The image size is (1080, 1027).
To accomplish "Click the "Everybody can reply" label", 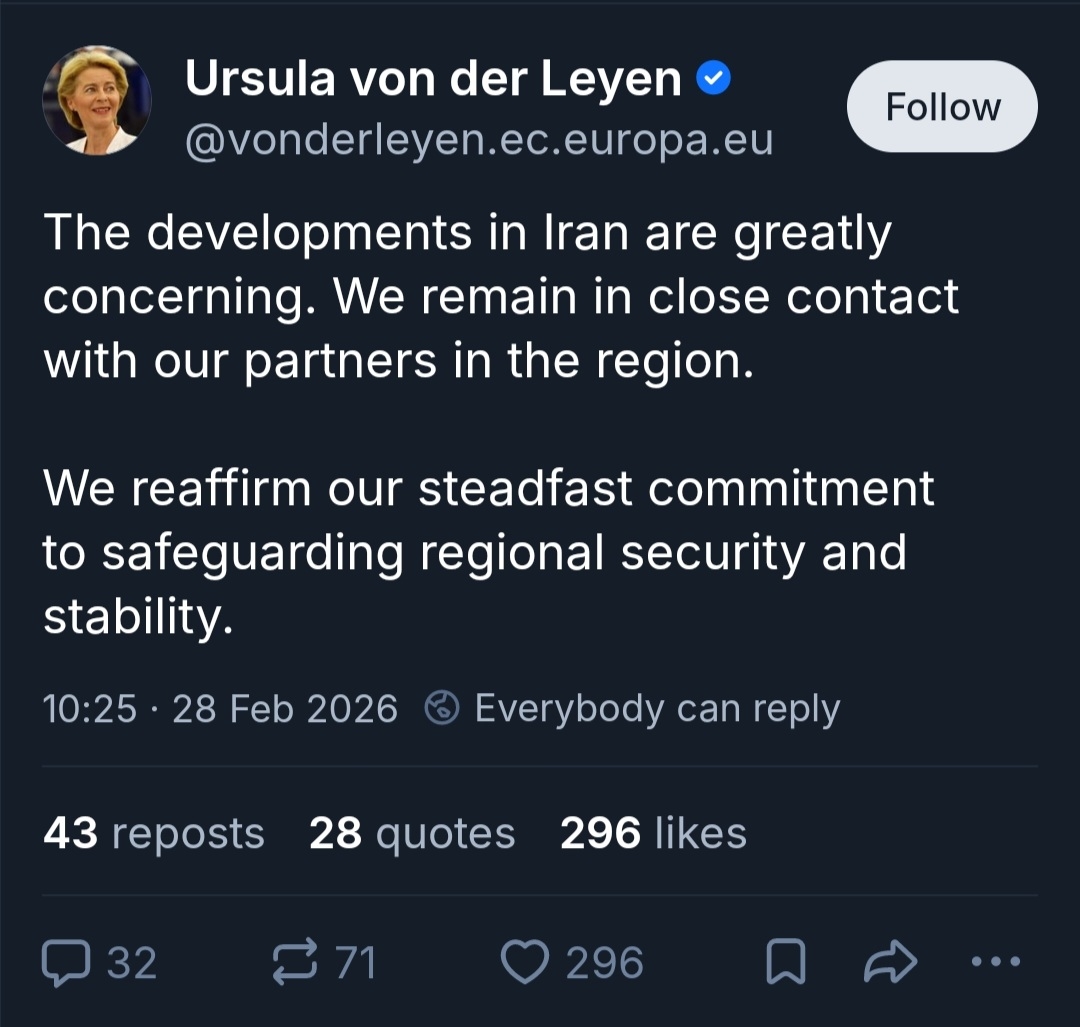I will [657, 708].
